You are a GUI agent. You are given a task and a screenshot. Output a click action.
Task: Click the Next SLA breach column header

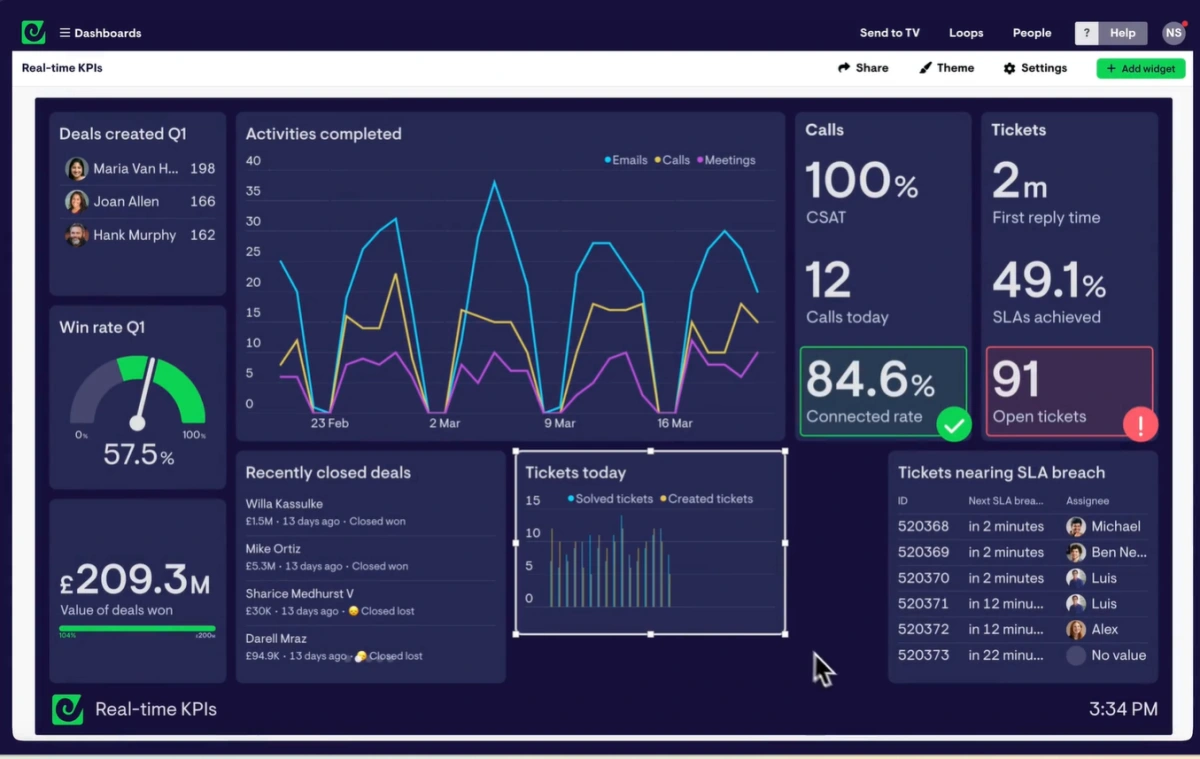point(1005,501)
